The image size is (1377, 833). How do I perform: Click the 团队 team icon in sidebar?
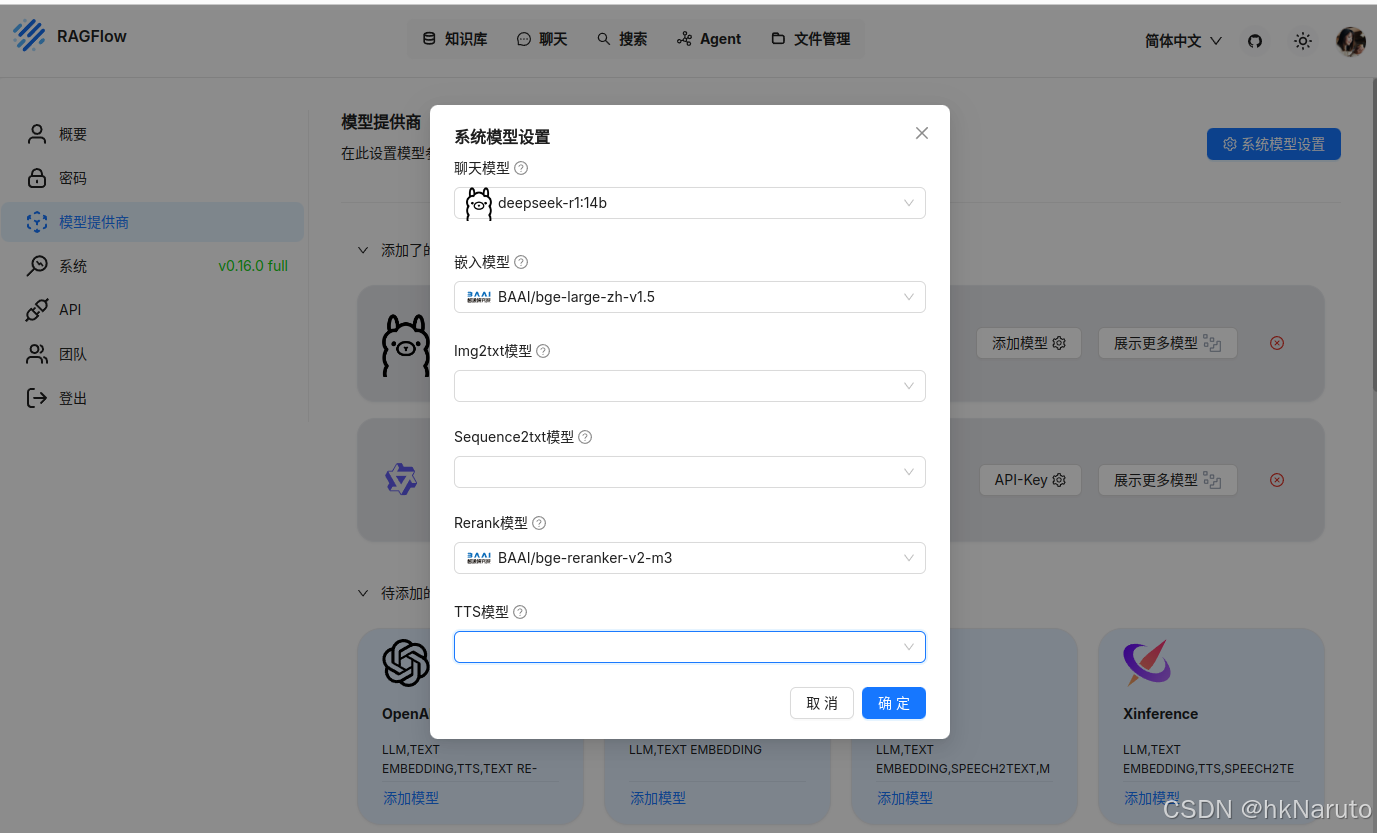37,354
